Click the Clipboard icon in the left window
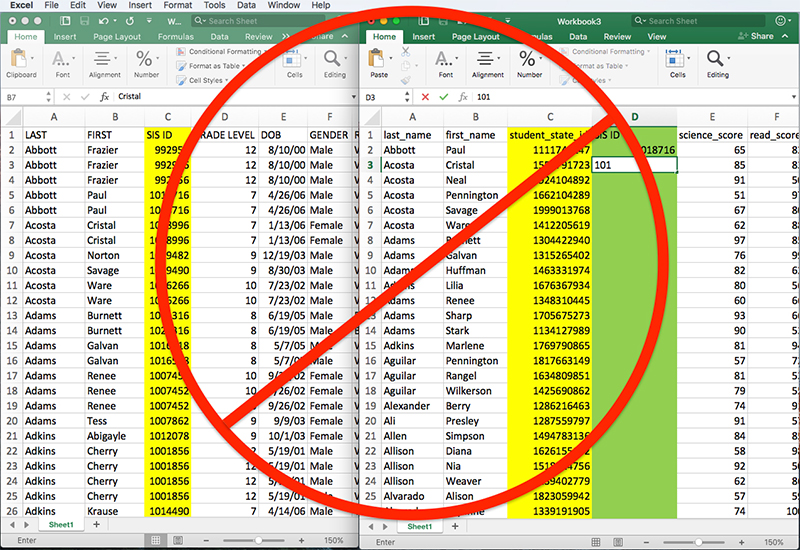The width and height of the screenshot is (800, 550). (21, 60)
